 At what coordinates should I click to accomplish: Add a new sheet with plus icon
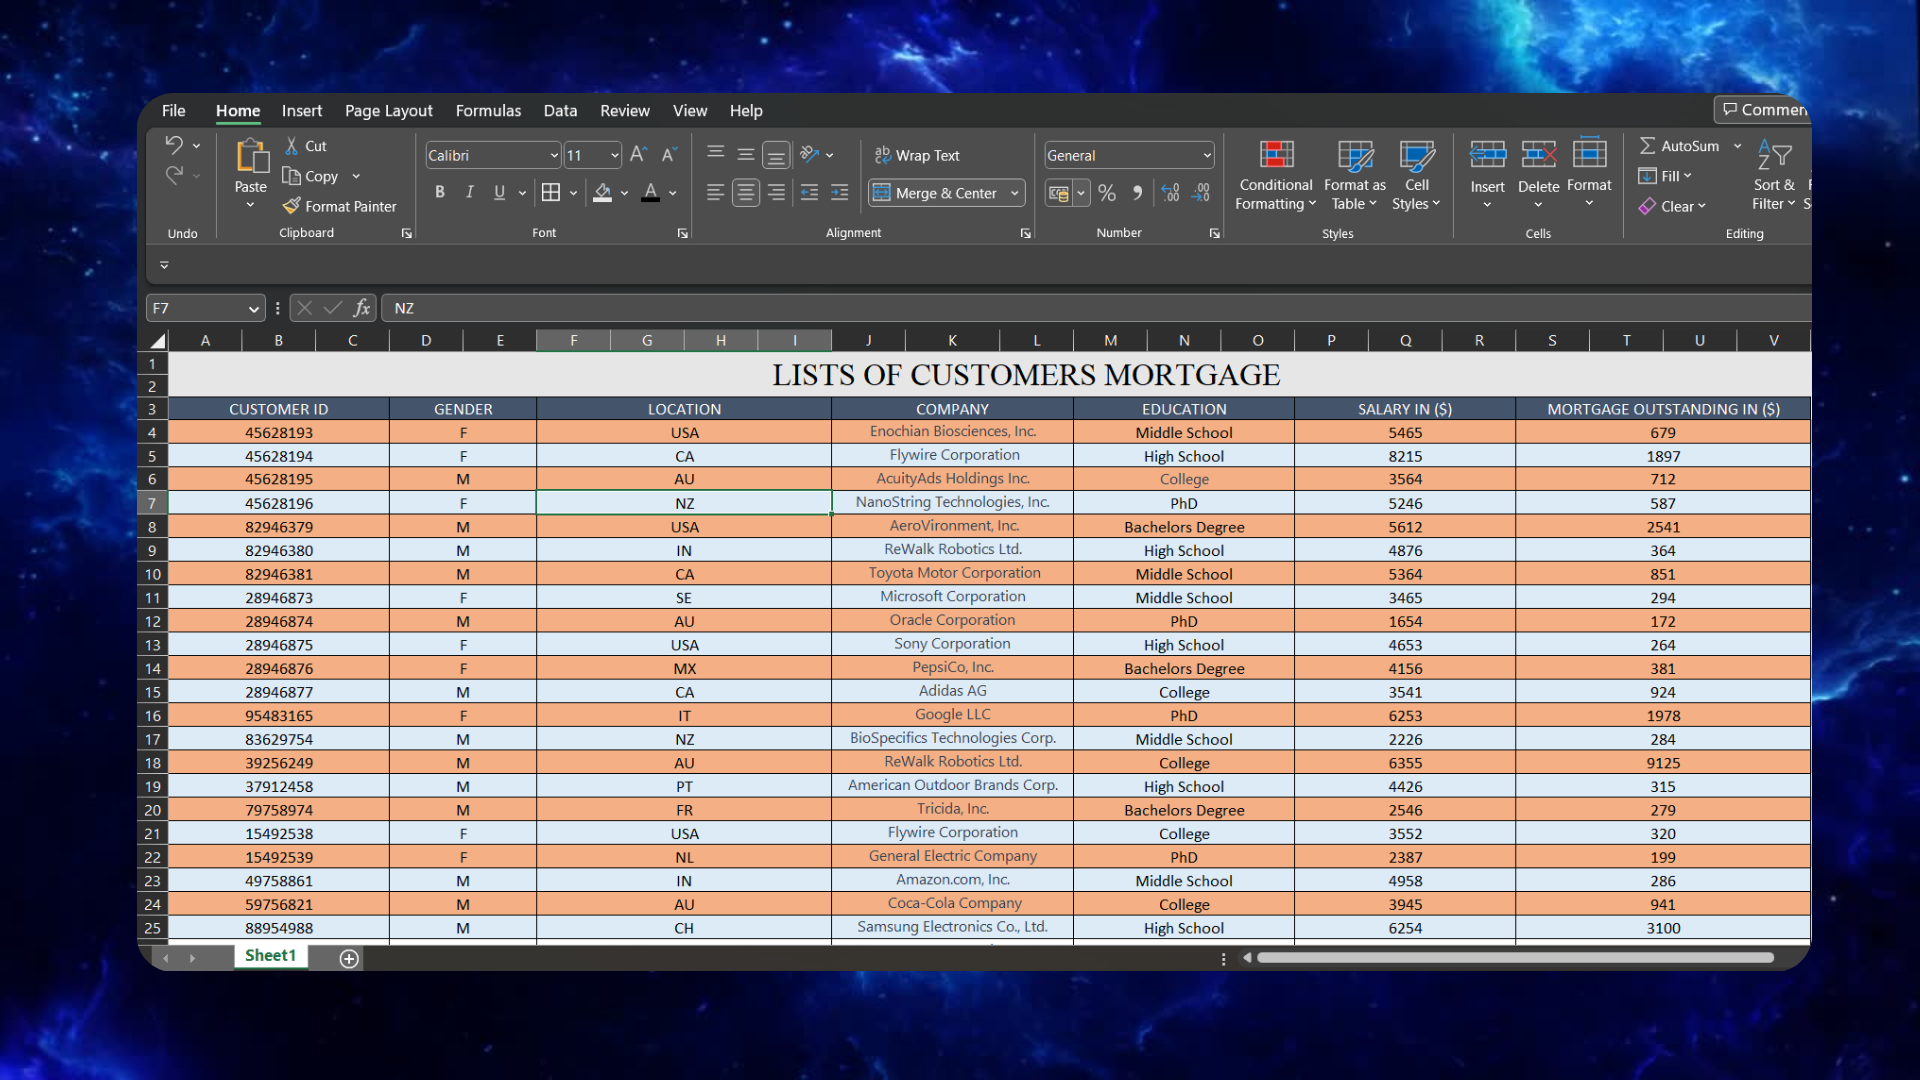pyautogui.click(x=349, y=959)
